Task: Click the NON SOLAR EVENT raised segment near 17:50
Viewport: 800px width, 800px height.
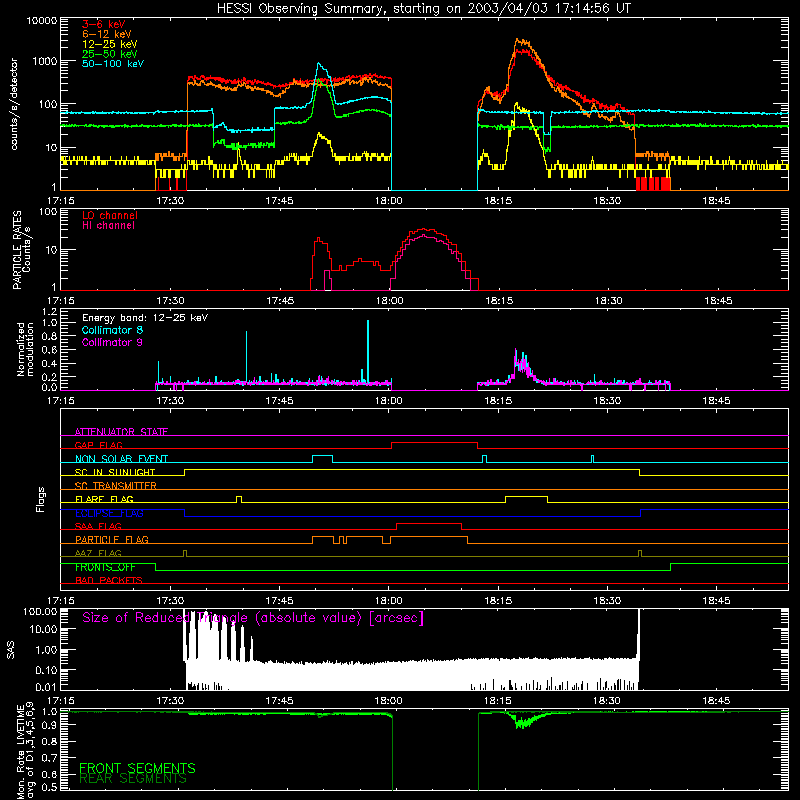Action: pos(322,456)
